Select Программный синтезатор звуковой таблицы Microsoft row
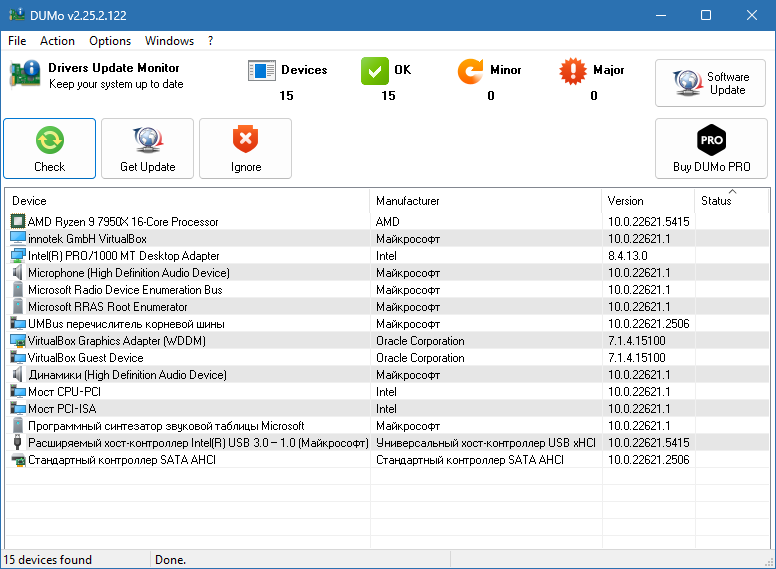Image resolution: width=776 pixels, height=569 pixels. click(x=388, y=426)
